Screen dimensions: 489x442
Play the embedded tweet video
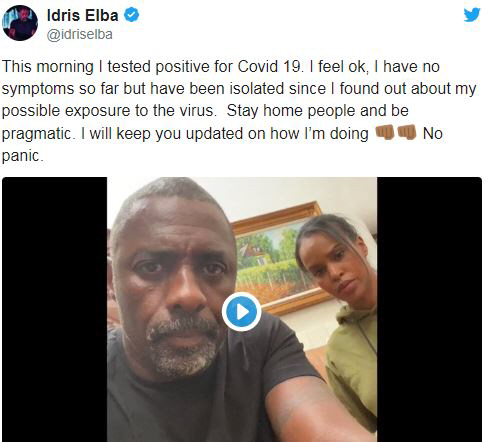pos(241,312)
